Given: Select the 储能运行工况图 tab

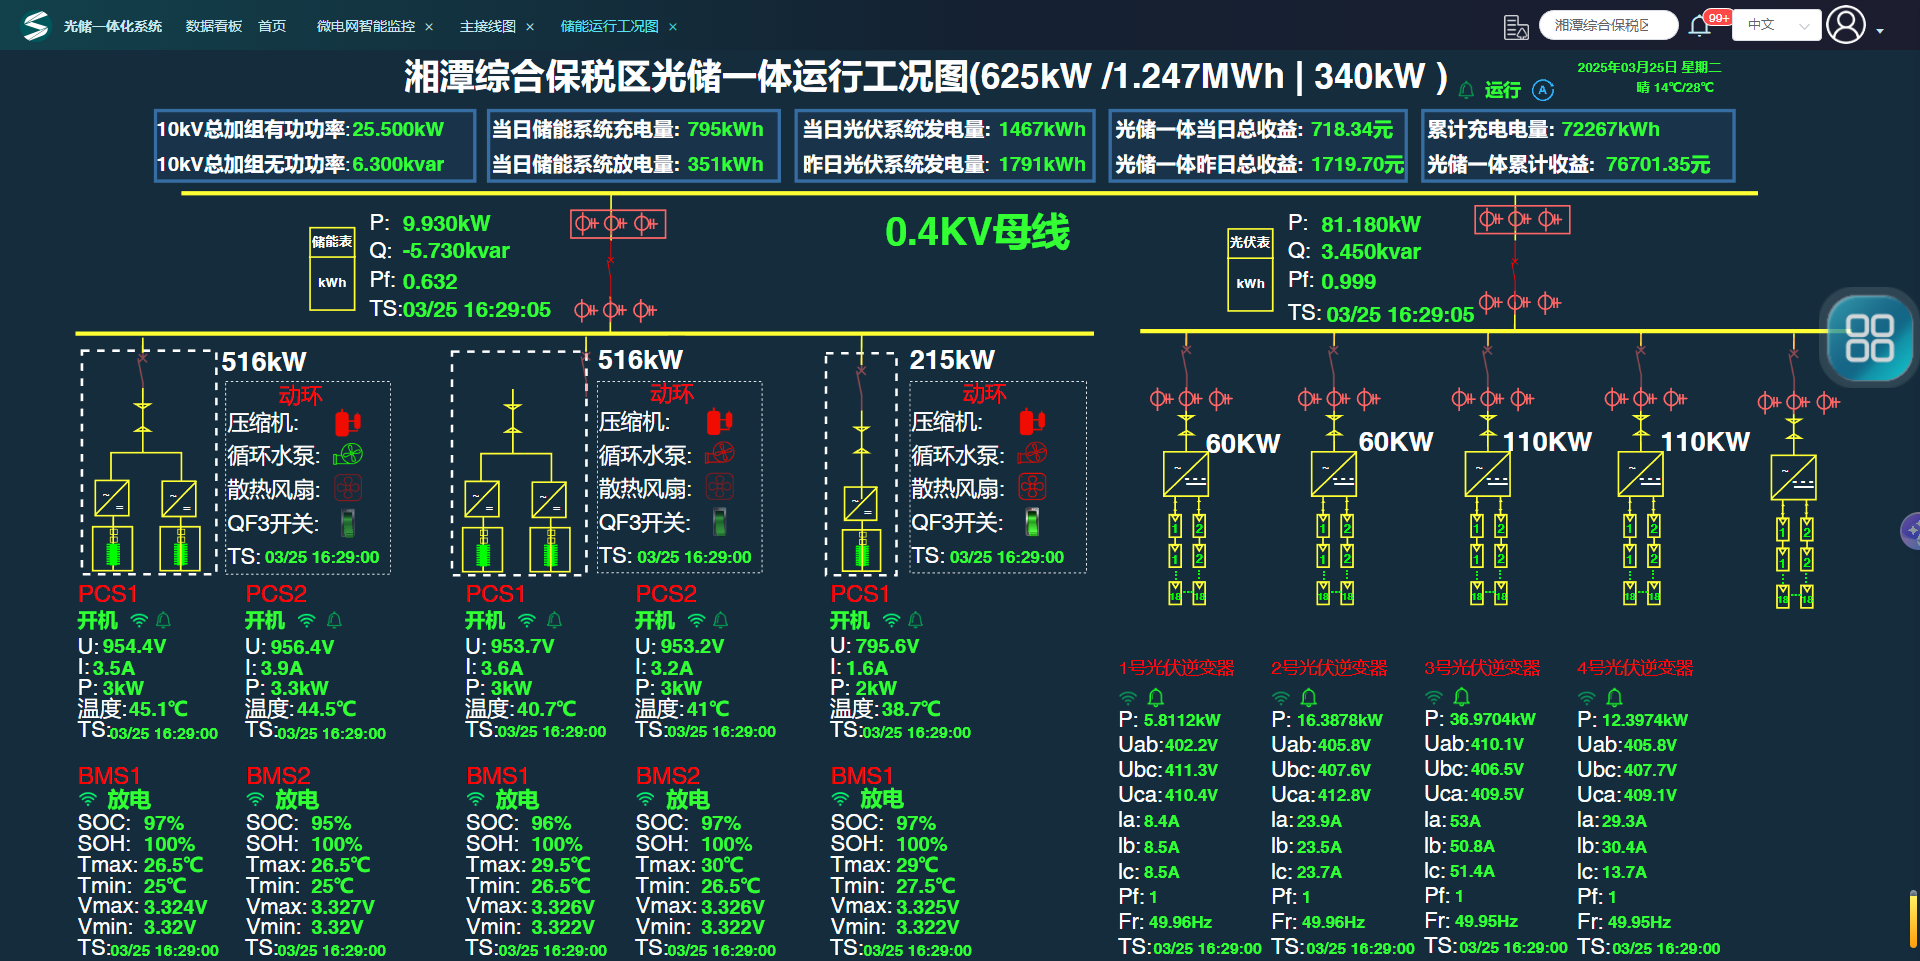Looking at the screenshot, I should 609,26.
